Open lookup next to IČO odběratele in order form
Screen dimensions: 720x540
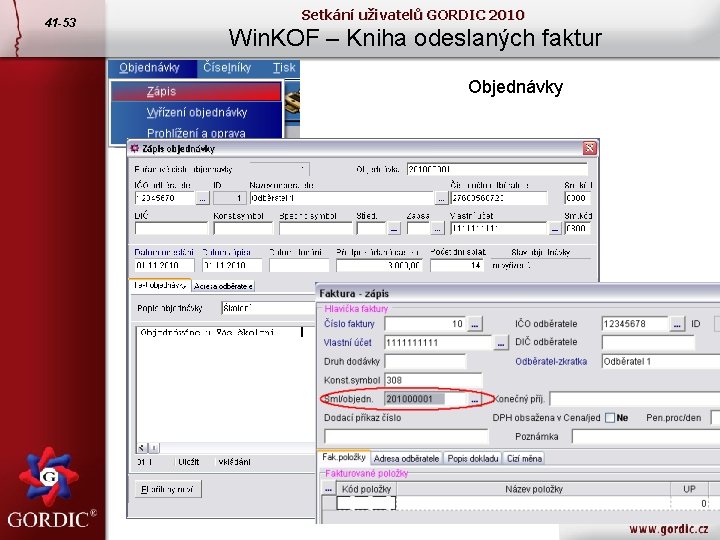tap(202, 198)
